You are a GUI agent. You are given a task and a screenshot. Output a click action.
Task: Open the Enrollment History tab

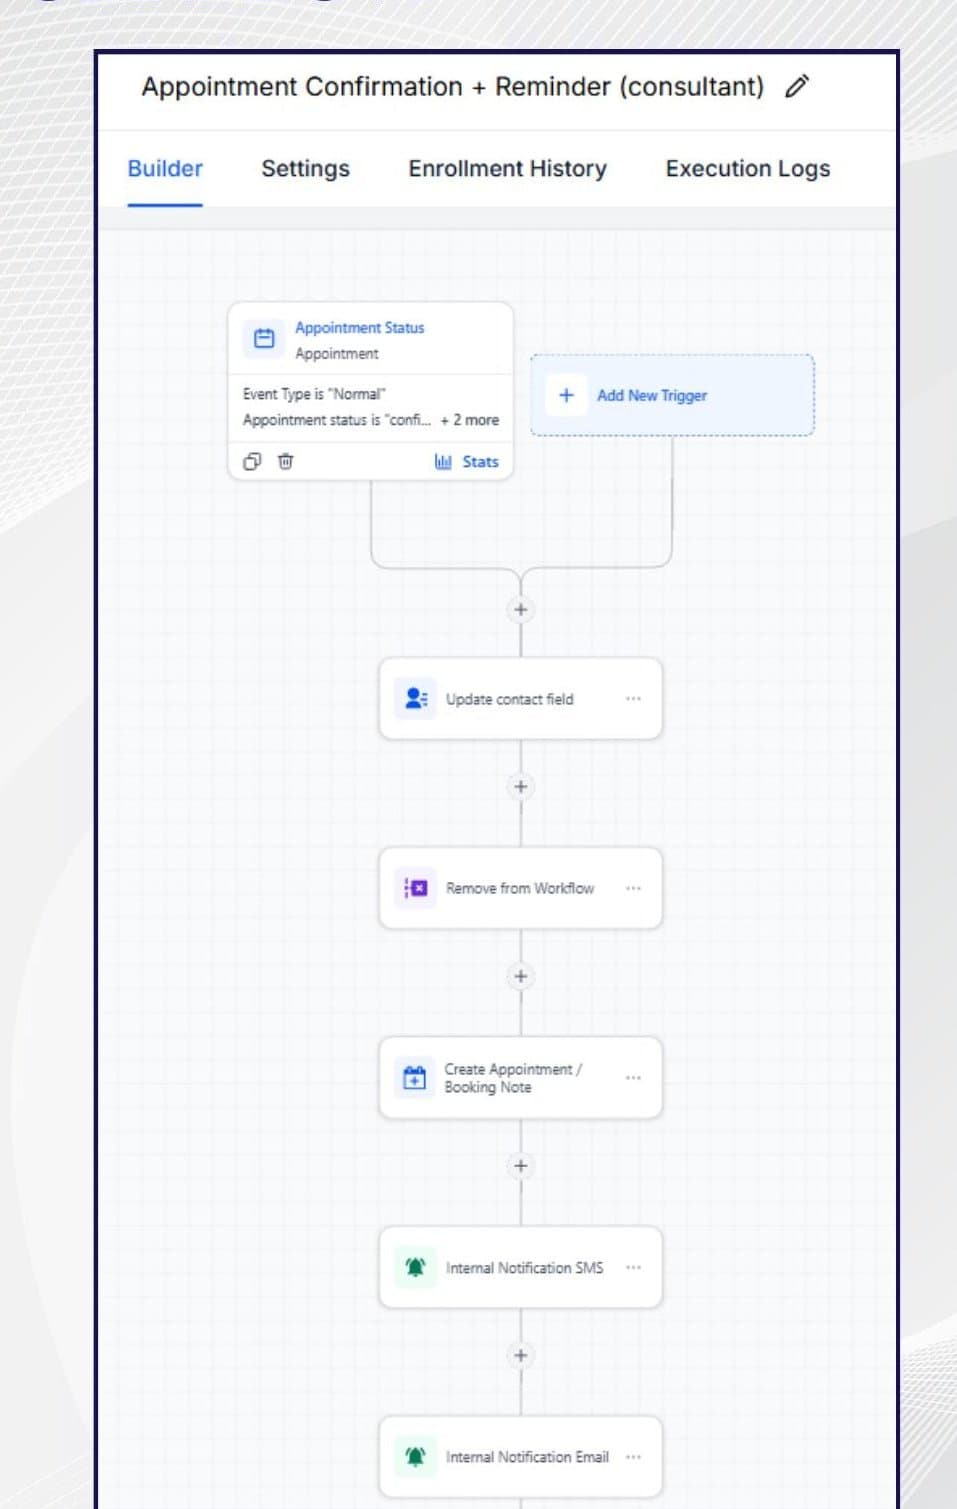click(507, 168)
